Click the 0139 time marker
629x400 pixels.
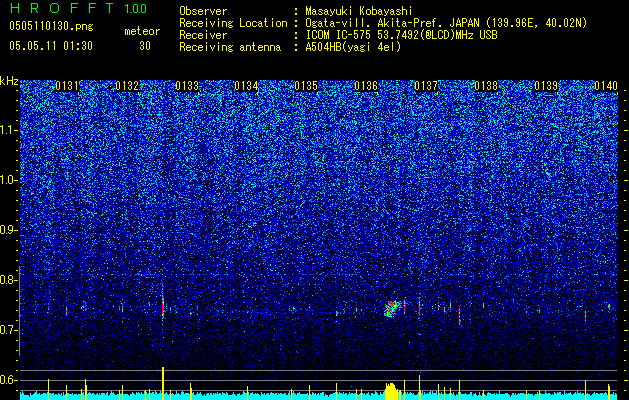pos(546,86)
